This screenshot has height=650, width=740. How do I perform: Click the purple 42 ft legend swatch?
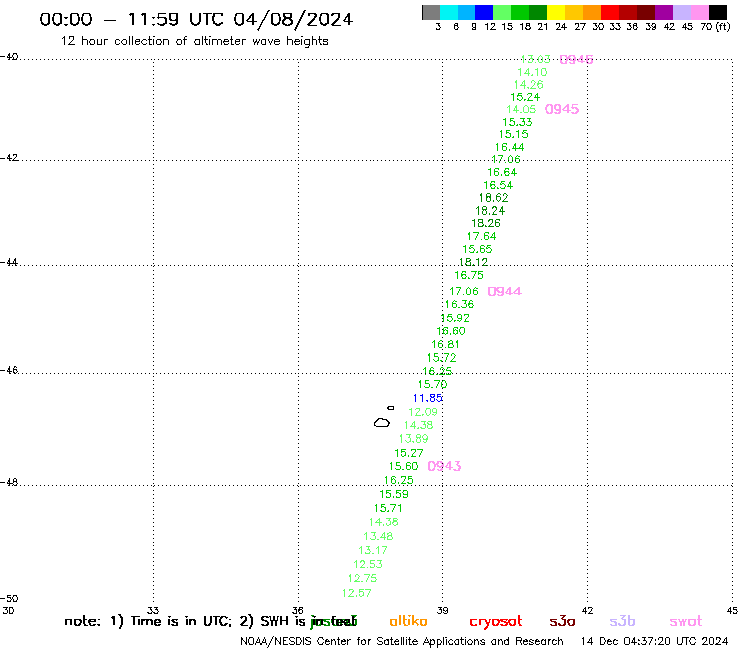click(x=664, y=12)
